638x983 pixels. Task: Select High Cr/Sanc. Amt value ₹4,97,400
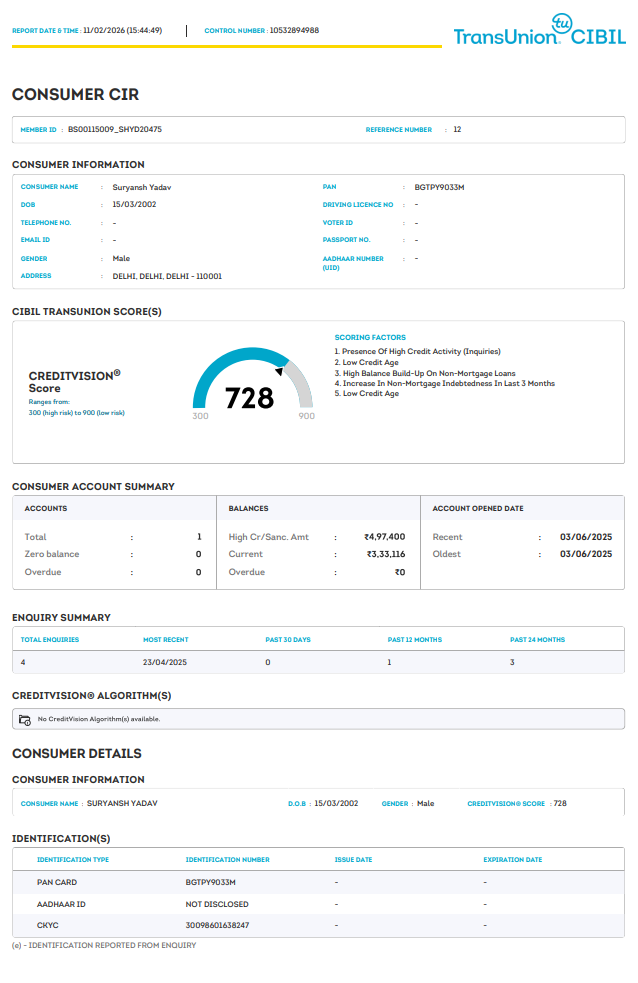385,537
